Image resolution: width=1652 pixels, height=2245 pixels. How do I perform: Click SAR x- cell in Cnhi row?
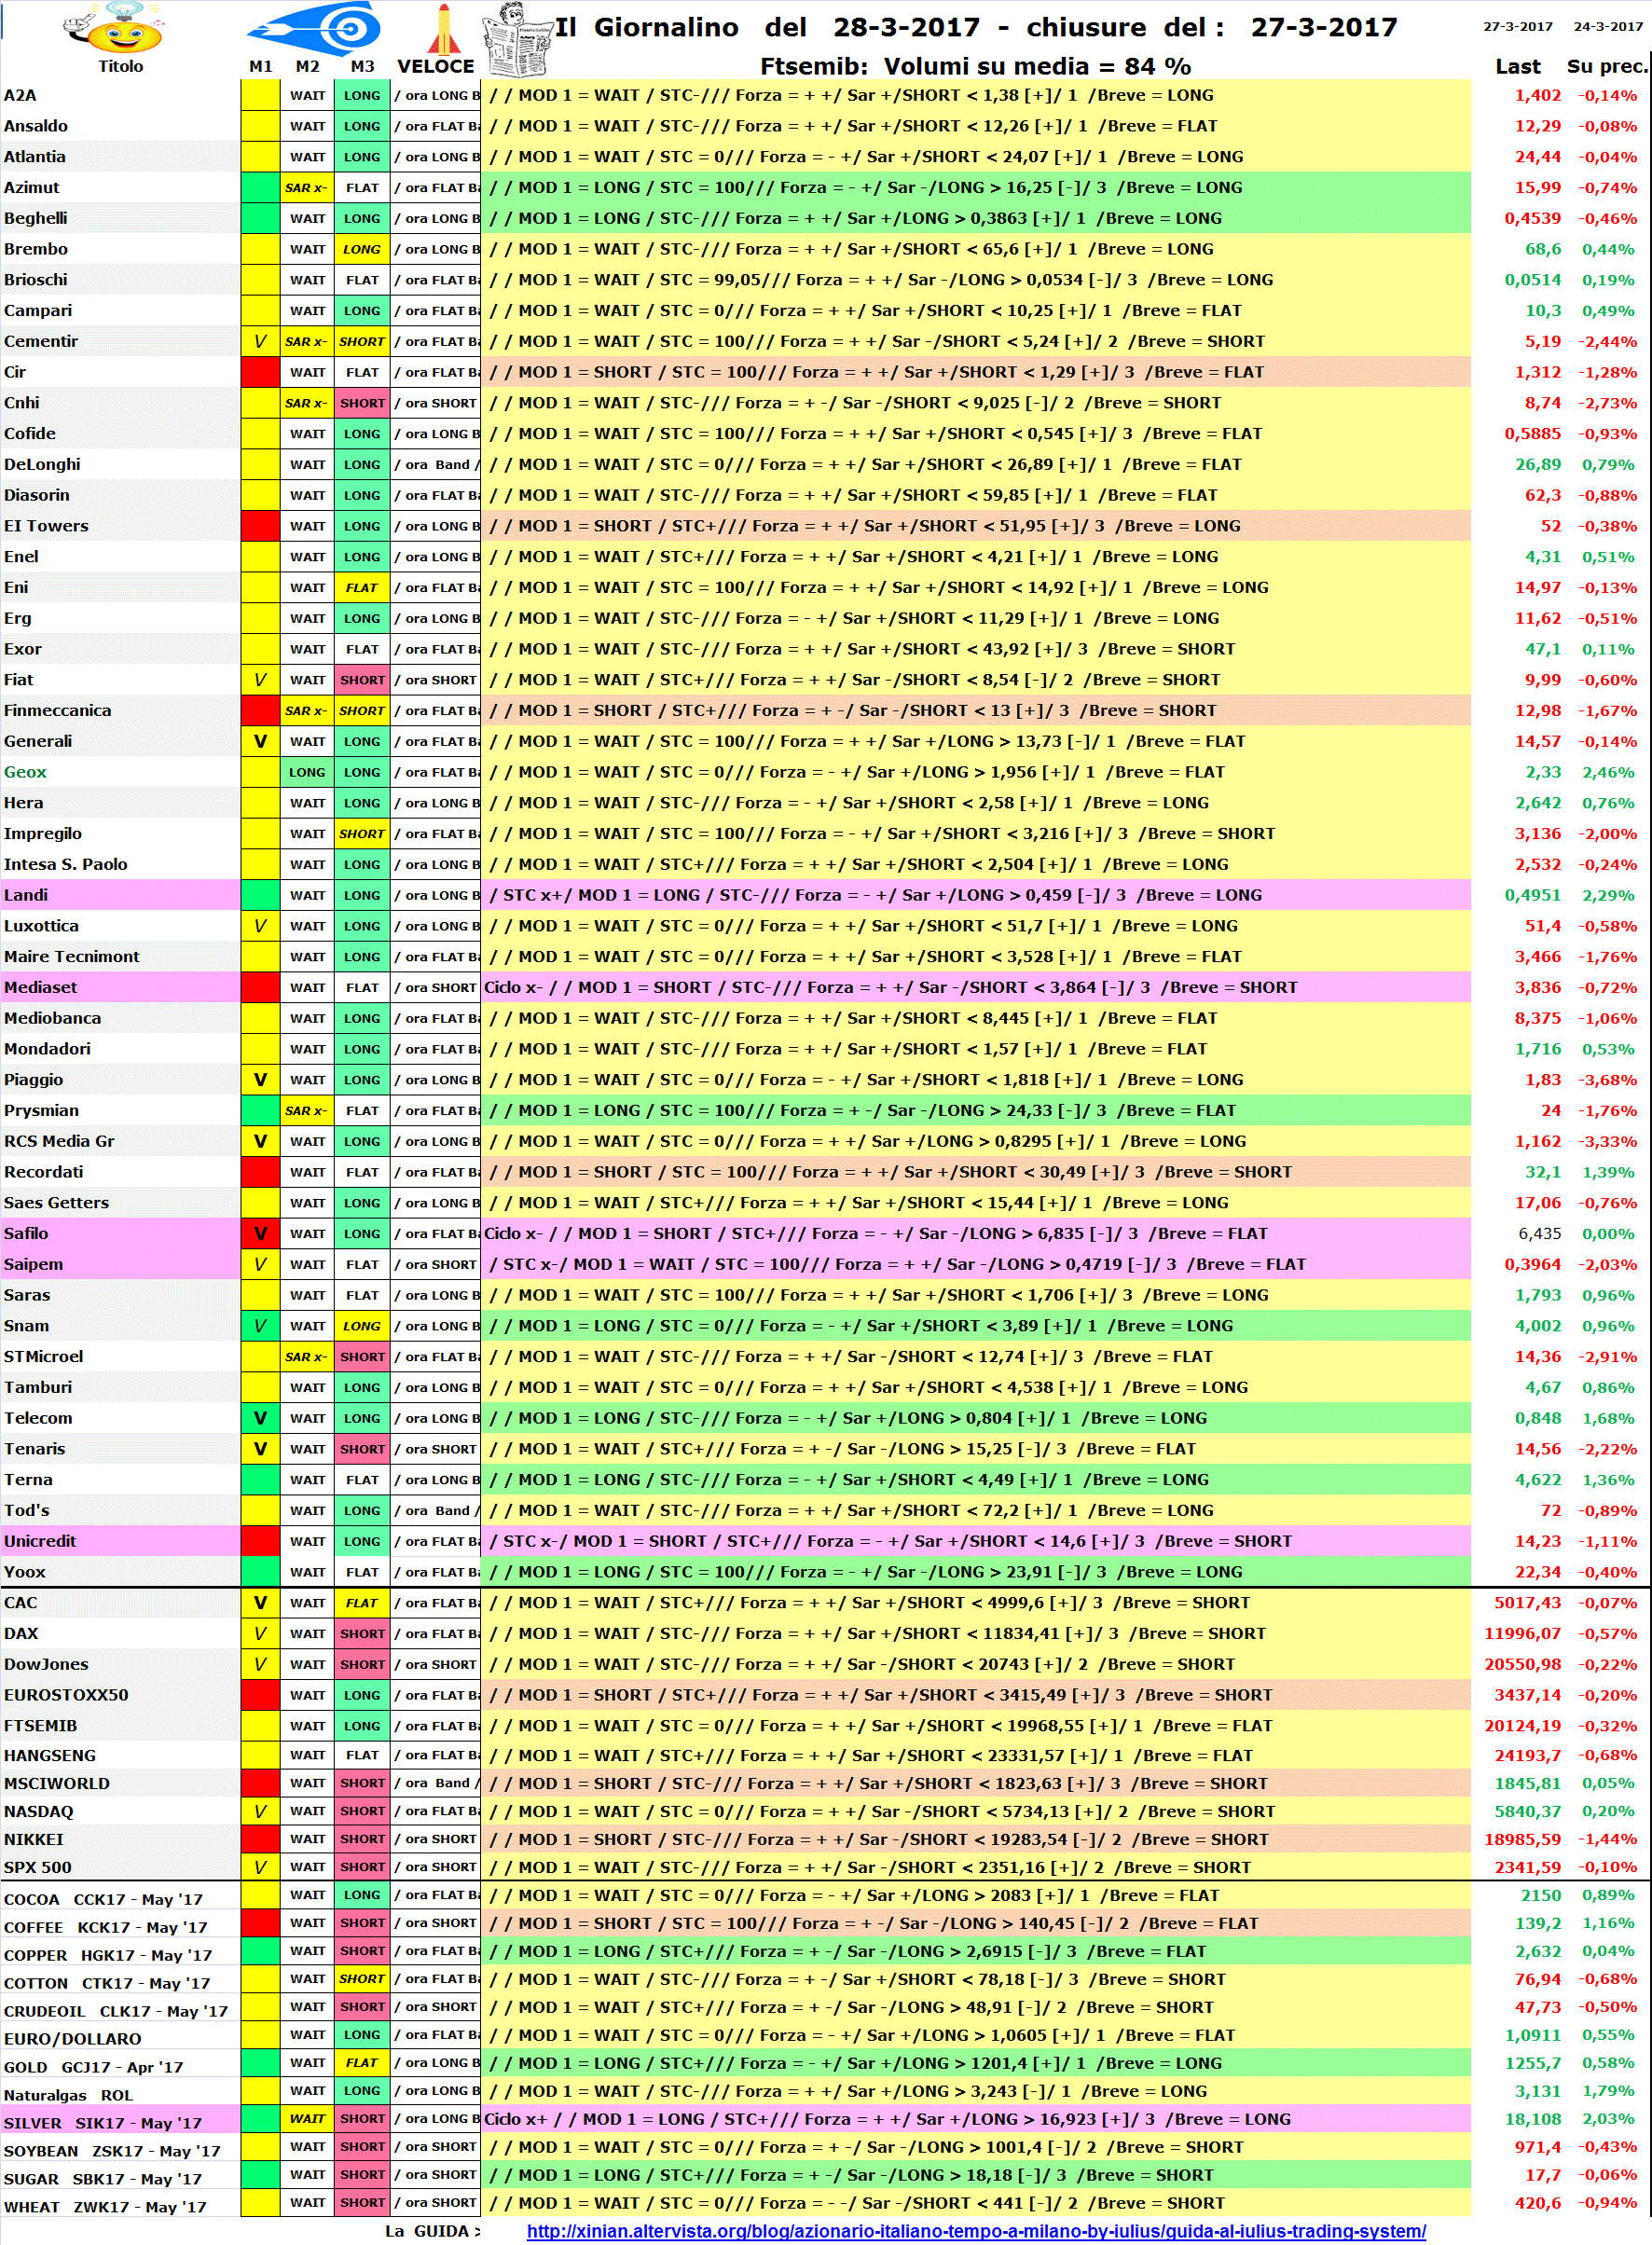point(306,403)
